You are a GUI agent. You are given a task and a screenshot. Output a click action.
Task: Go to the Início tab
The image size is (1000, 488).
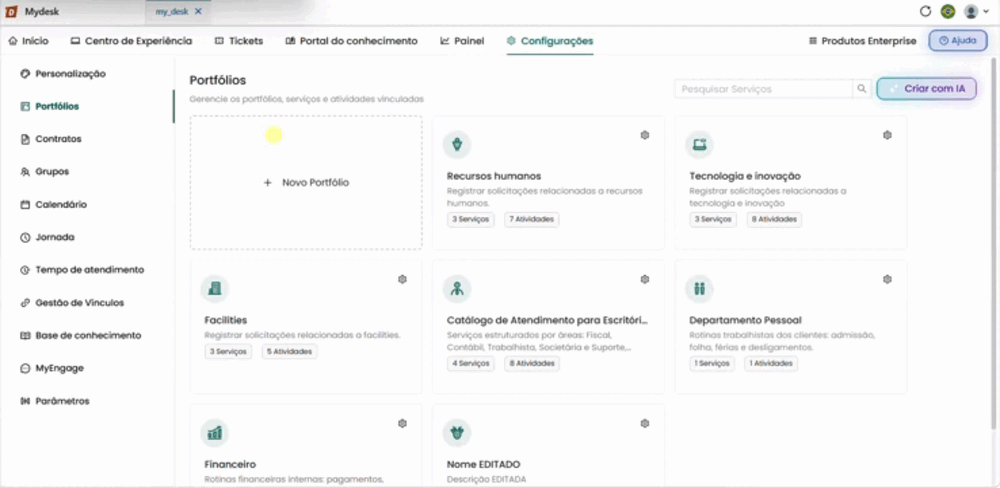pyautogui.click(x=28, y=41)
